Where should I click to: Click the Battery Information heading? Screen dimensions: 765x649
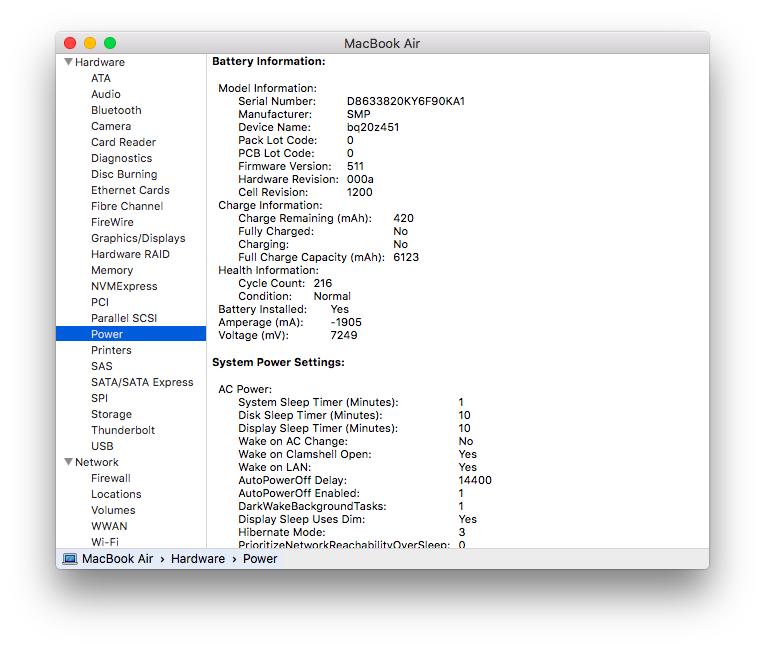coord(269,61)
